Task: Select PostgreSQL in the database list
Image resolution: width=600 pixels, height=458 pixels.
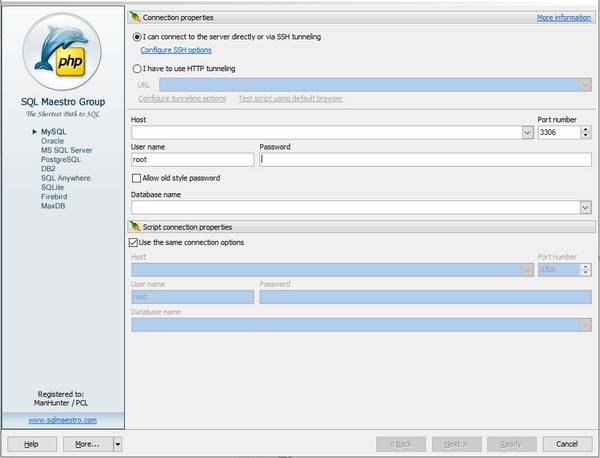Action: tap(61, 160)
